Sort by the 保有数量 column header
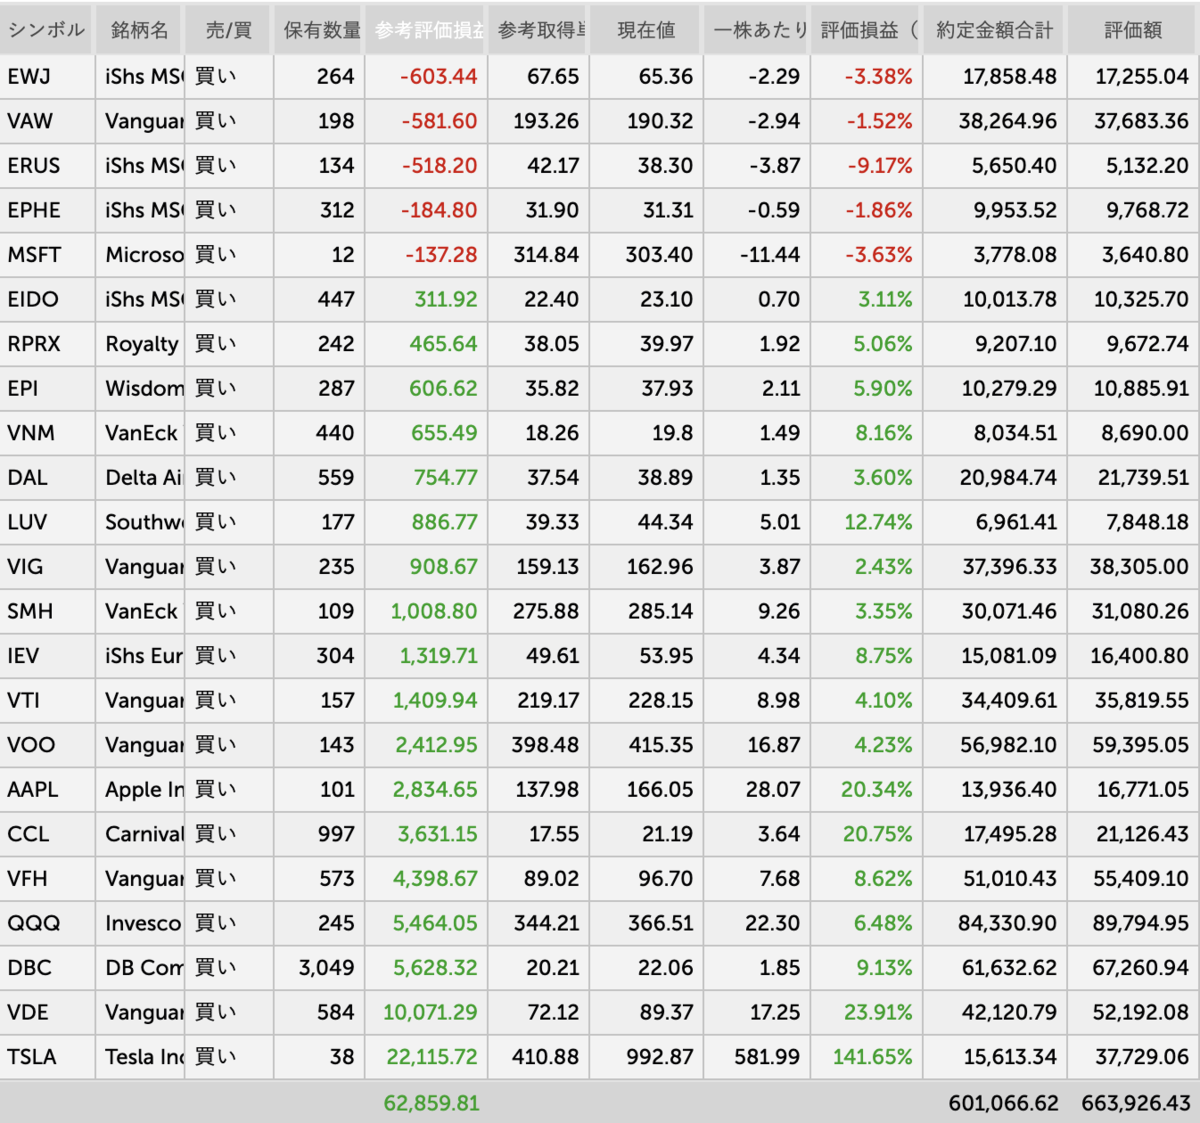This screenshot has width=1200, height=1123. [320, 30]
